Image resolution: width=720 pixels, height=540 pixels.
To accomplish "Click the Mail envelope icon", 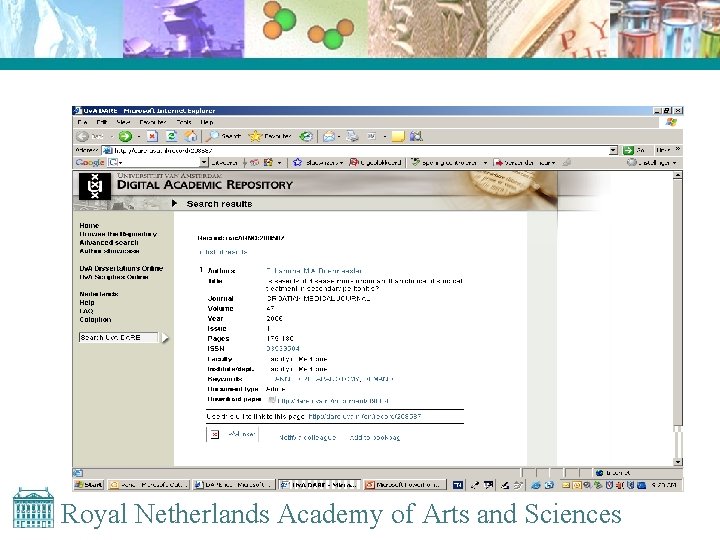I will click(329, 136).
